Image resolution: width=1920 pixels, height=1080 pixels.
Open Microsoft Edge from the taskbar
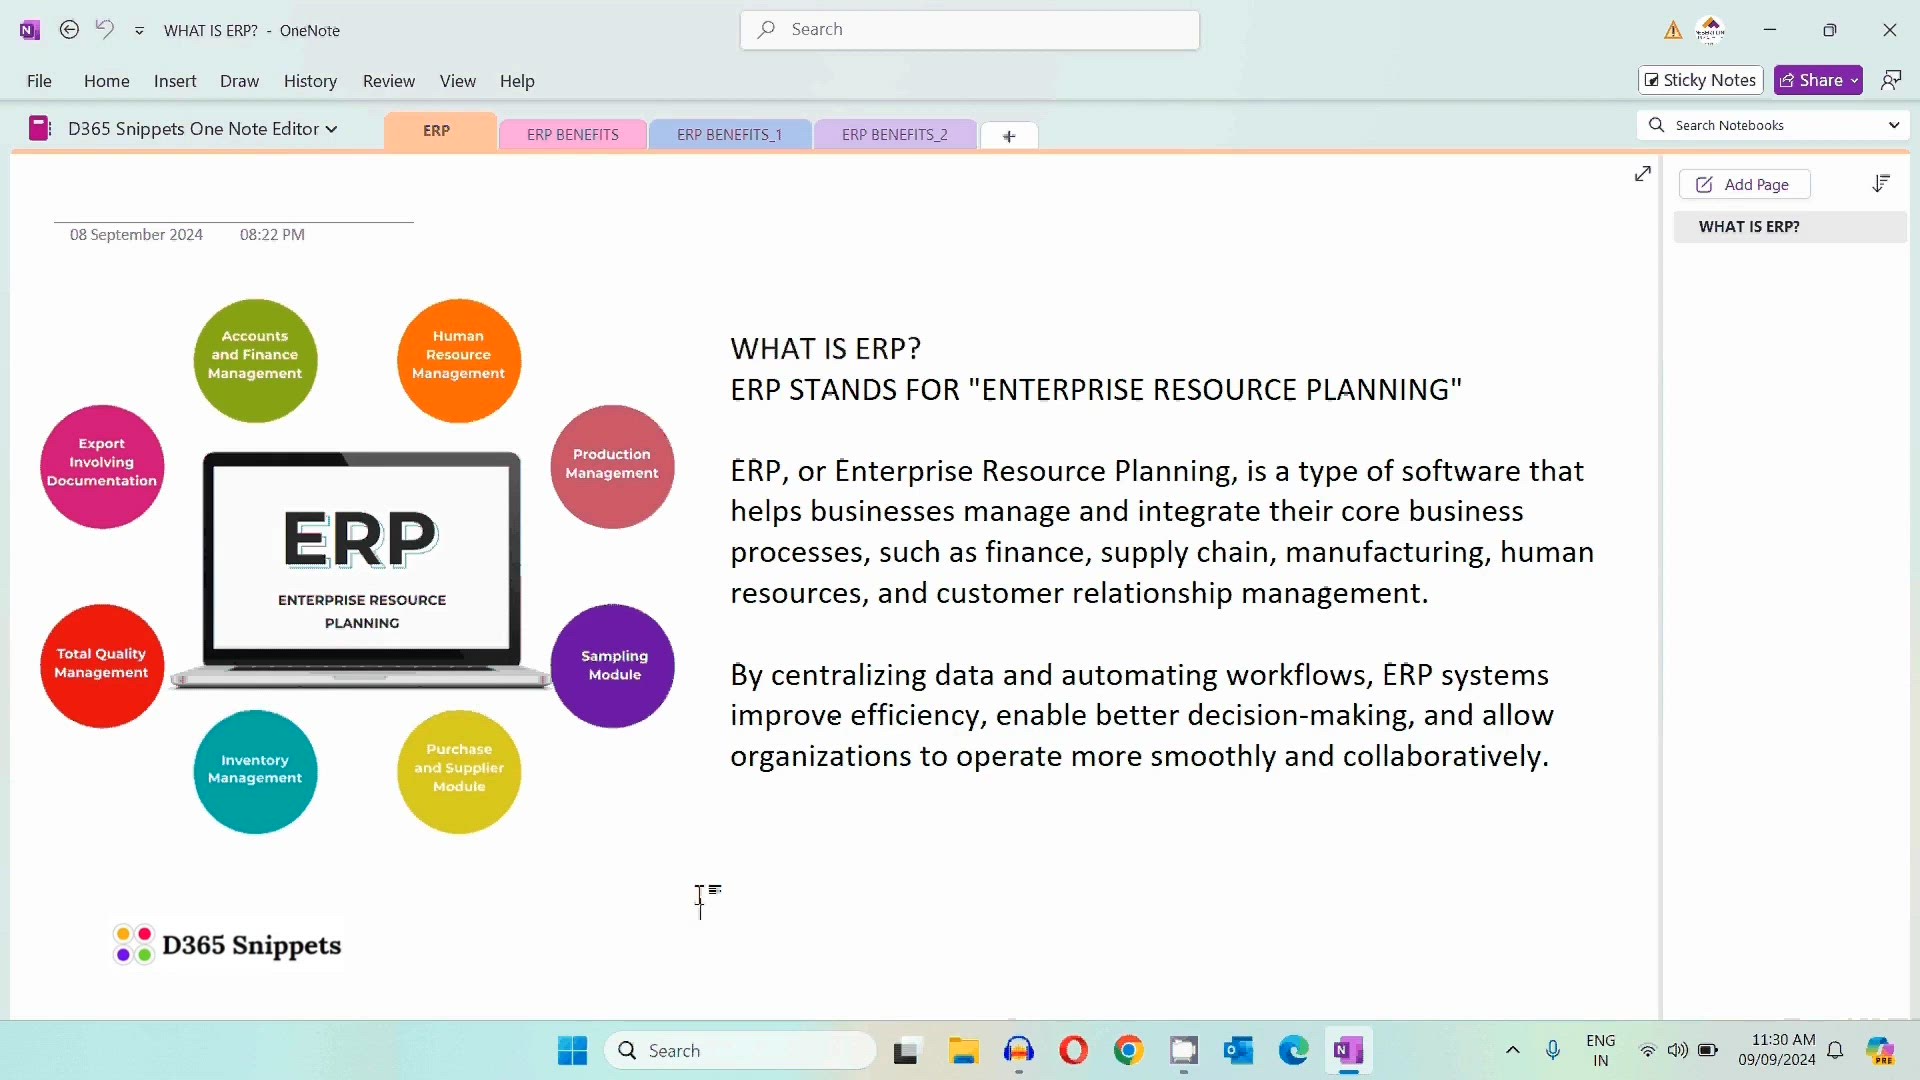tap(1294, 1051)
